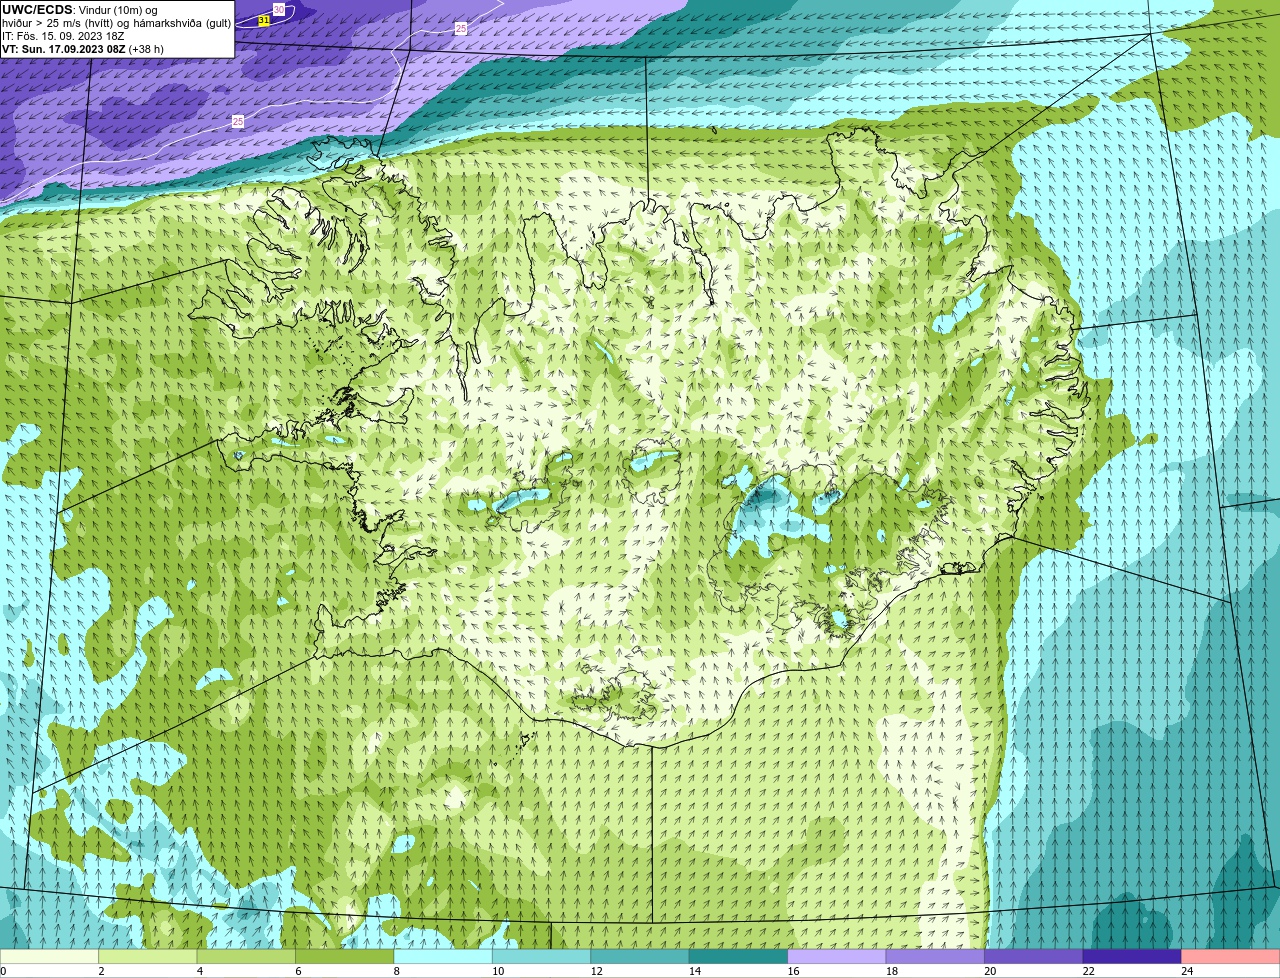Click the "12" label on the color scale
The width and height of the screenshot is (1280, 978).
tap(596, 971)
